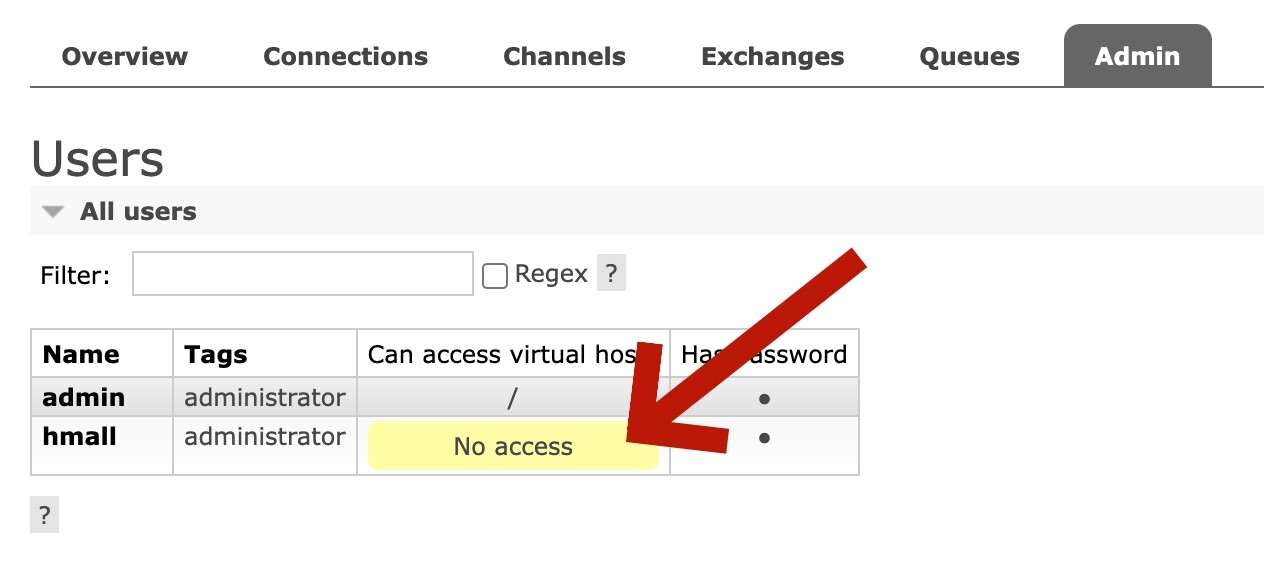Image resolution: width=1264 pixels, height=562 pixels.
Task: Open the help icon beside Regex
Action: click(x=611, y=273)
